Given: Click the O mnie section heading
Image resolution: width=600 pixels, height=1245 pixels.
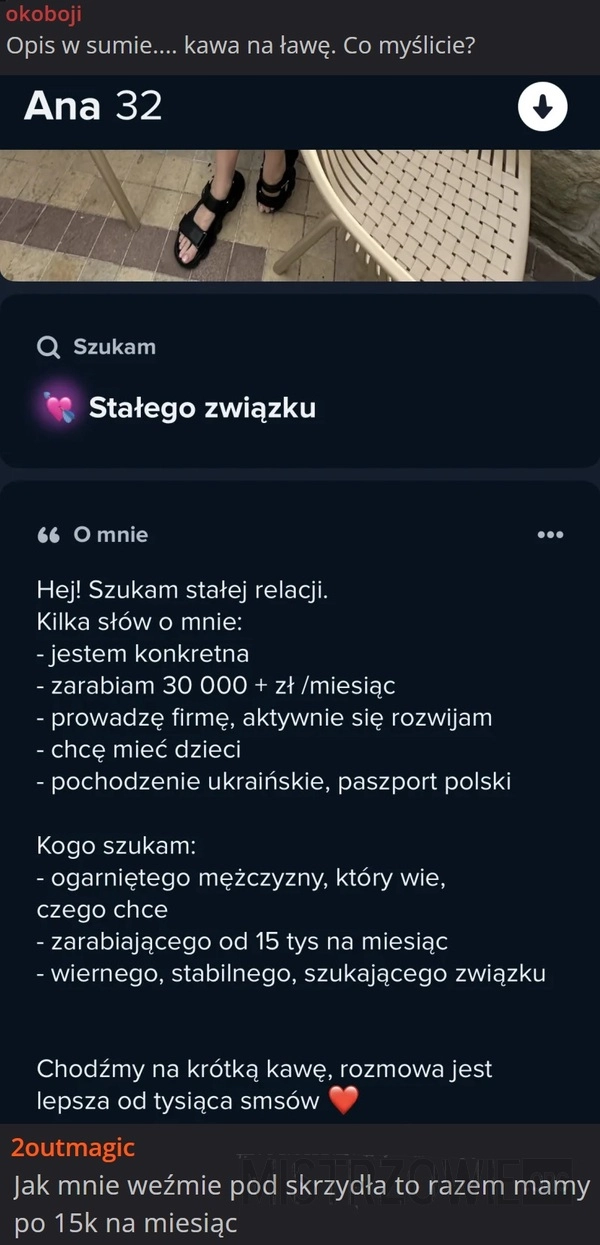Looking at the screenshot, I should click(x=111, y=535).
